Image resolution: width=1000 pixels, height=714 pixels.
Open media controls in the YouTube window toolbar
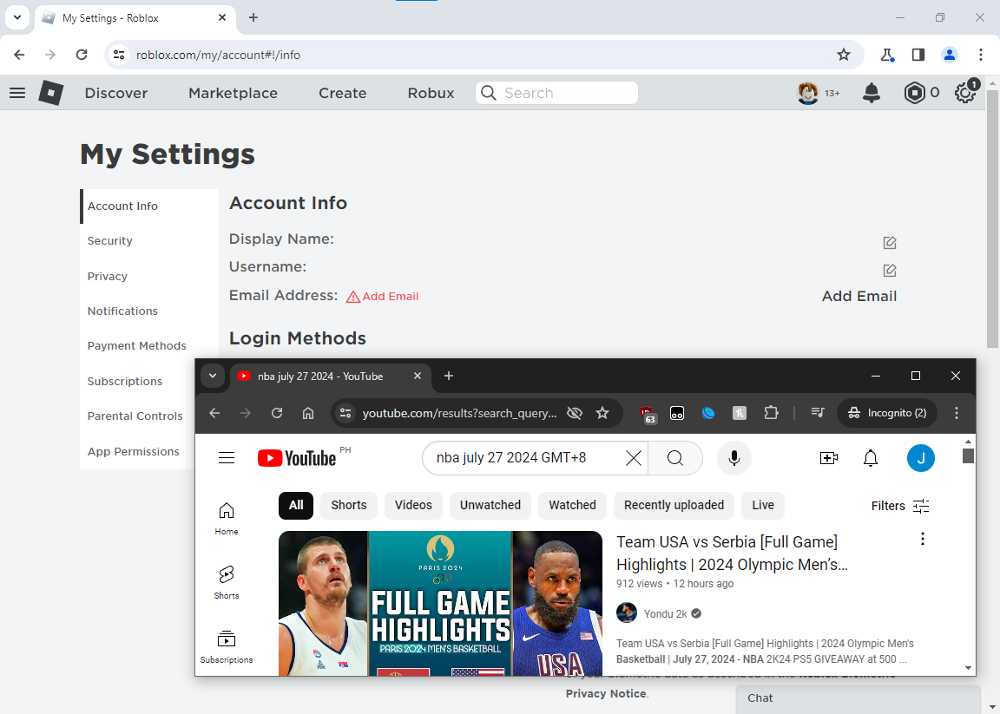818,413
